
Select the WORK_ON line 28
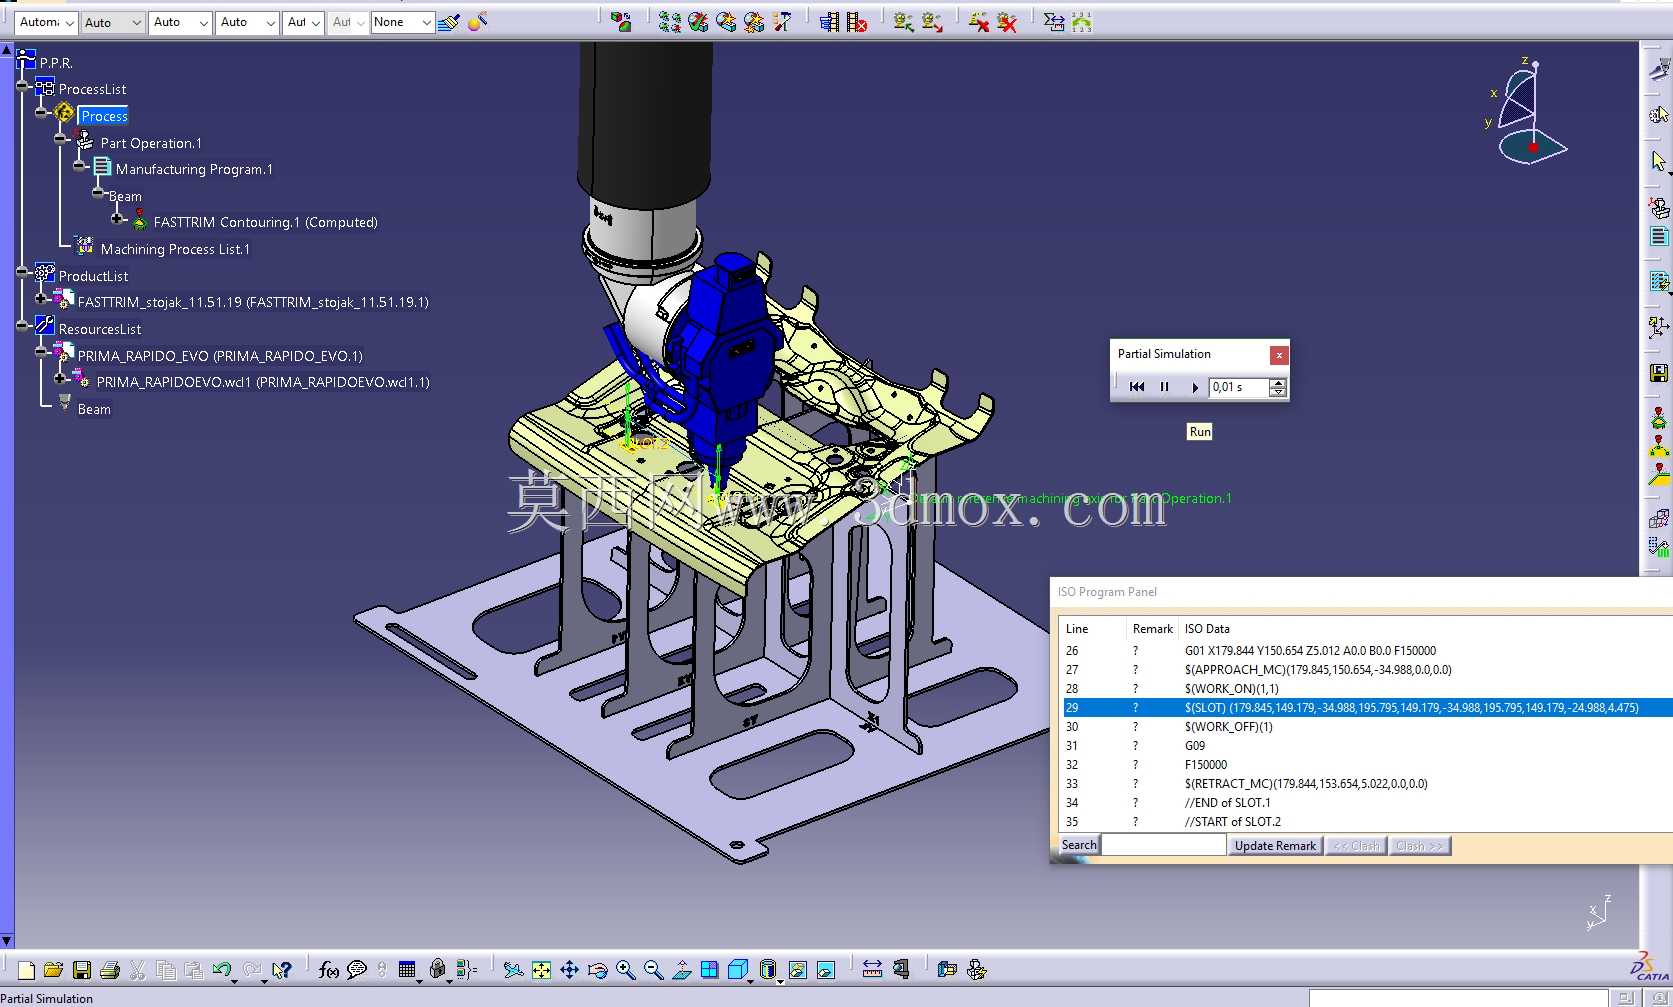coord(1366,688)
